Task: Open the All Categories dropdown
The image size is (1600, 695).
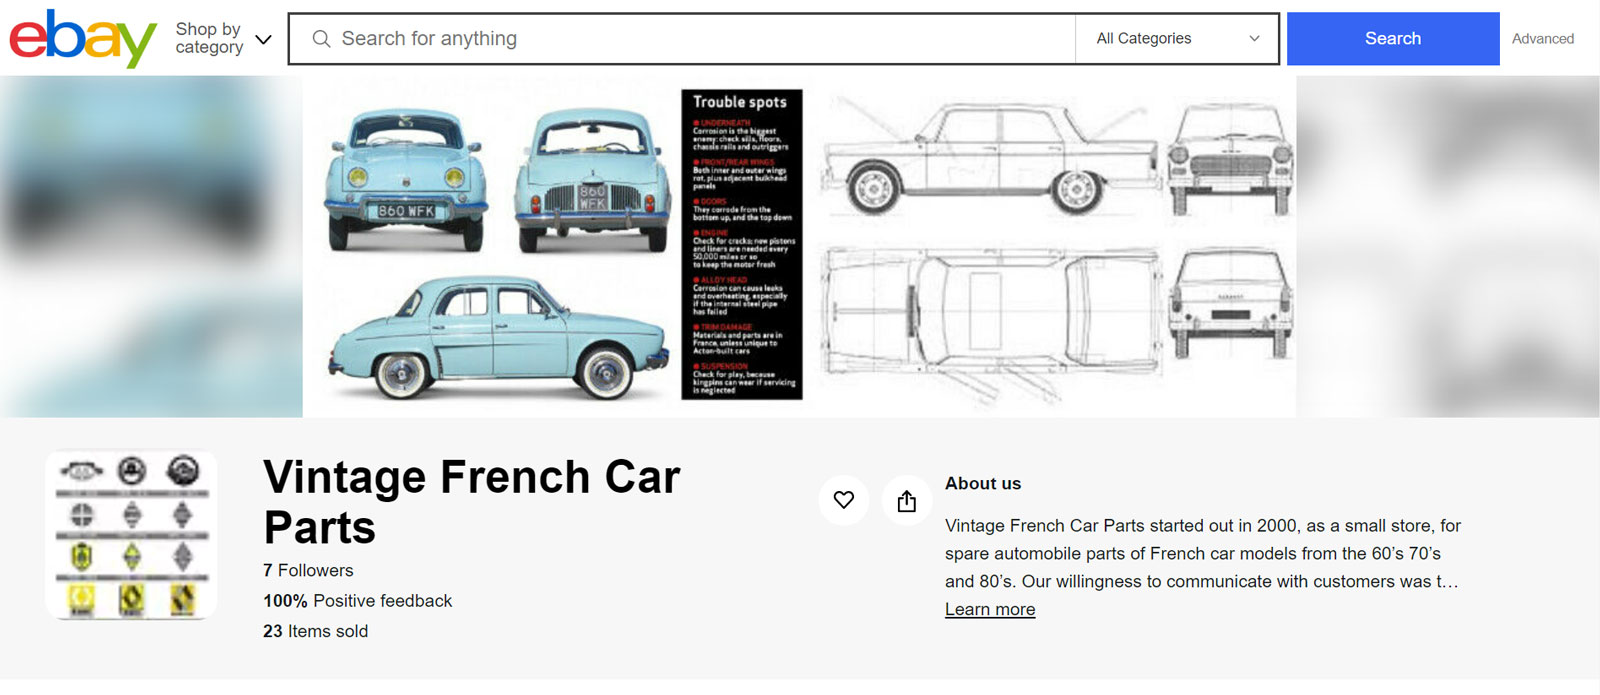Action: pos(1175,39)
